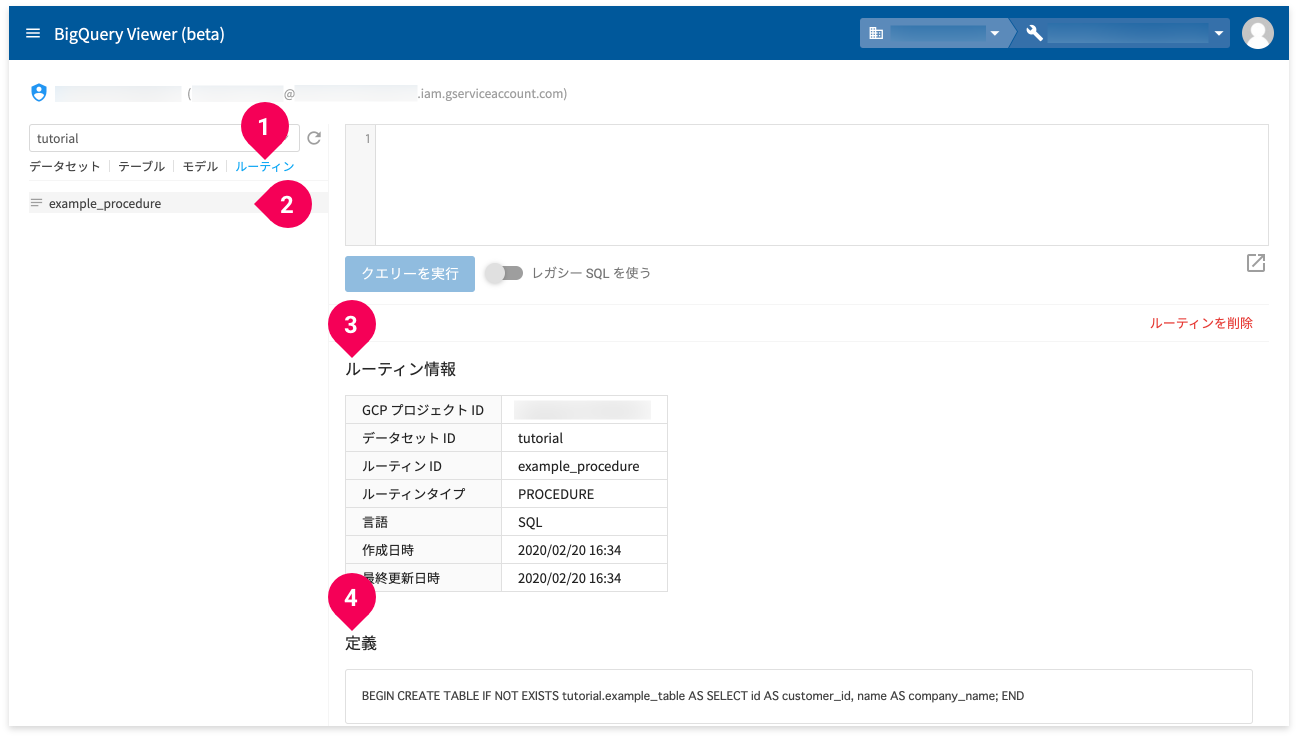This screenshot has height=738, width=1298.
Task: Click the 最終更新日時 value 2020/02/20 16:34
Action: [x=570, y=578]
